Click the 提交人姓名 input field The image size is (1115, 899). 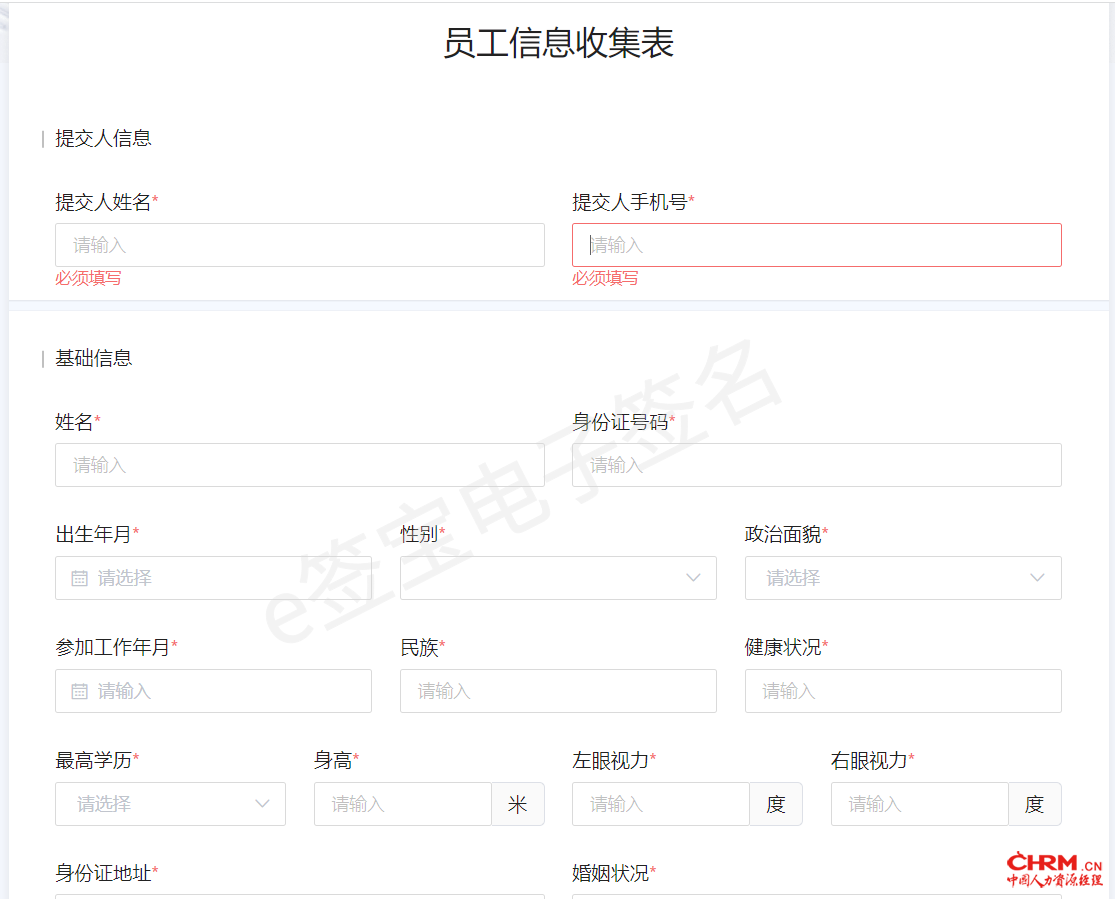(300, 245)
